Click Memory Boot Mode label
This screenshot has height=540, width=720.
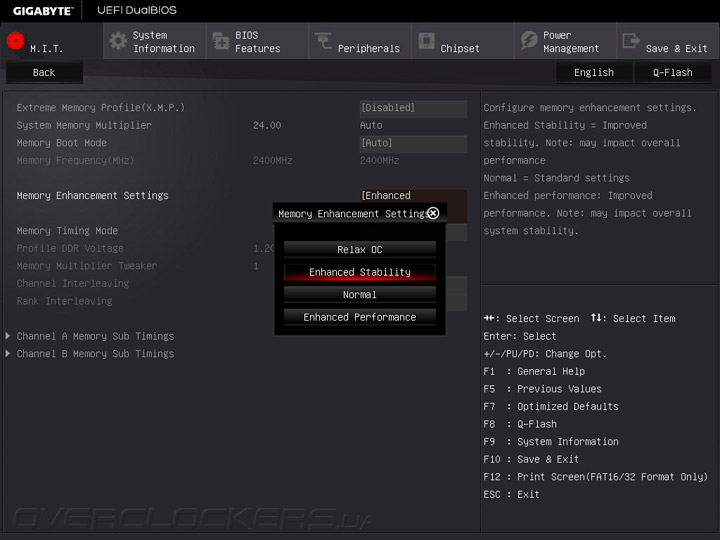[x=62, y=143]
